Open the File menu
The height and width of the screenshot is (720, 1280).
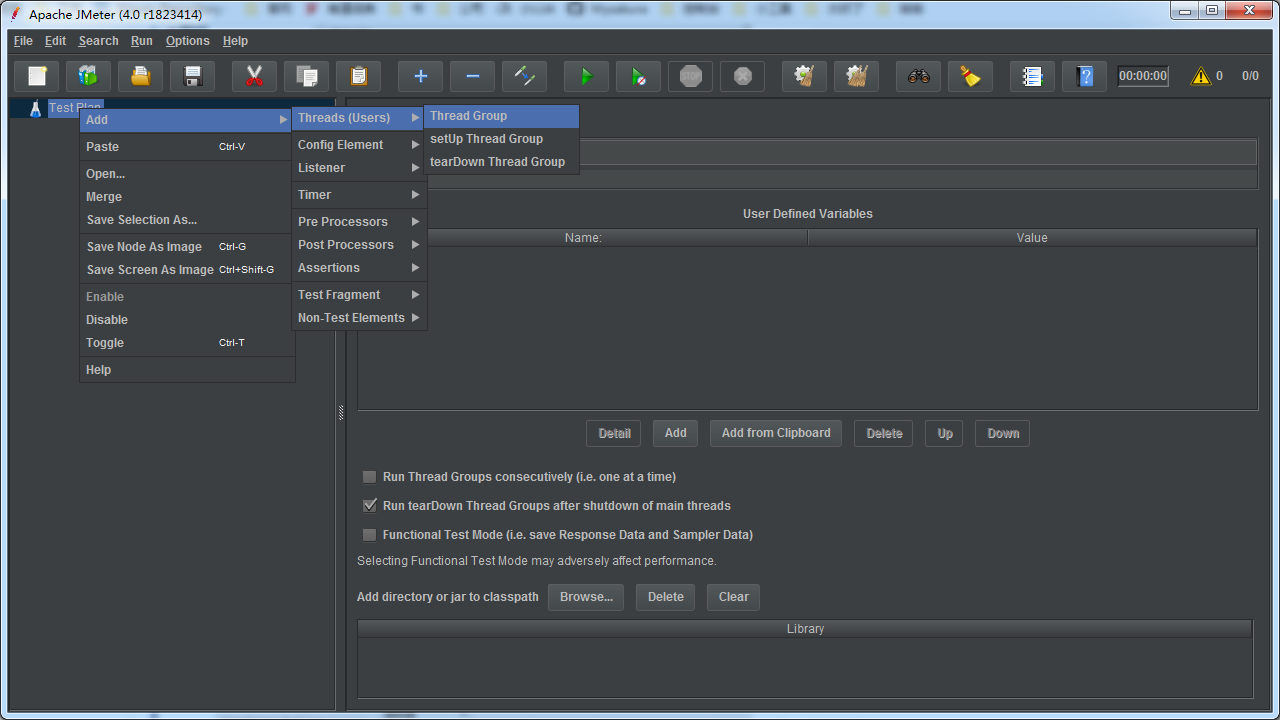tap(23, 41)
